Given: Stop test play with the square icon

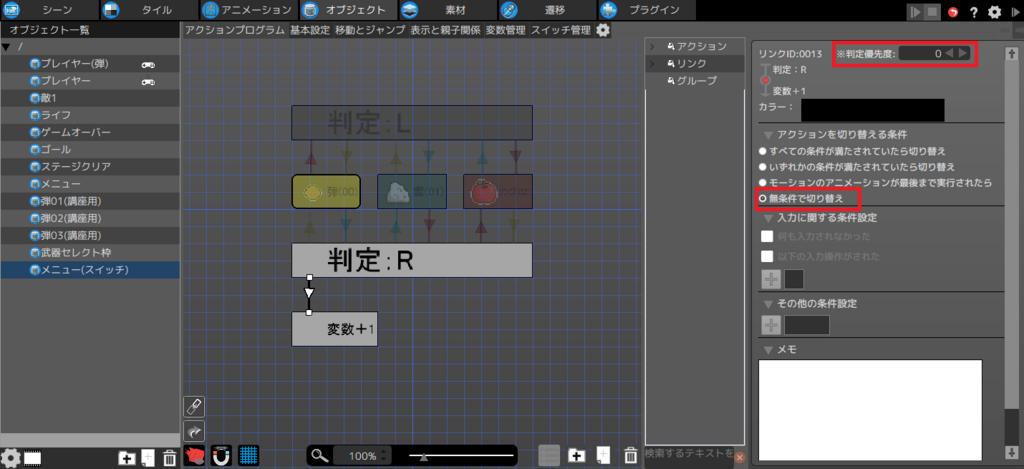Looking at the screenshot, I should [933, 11].
